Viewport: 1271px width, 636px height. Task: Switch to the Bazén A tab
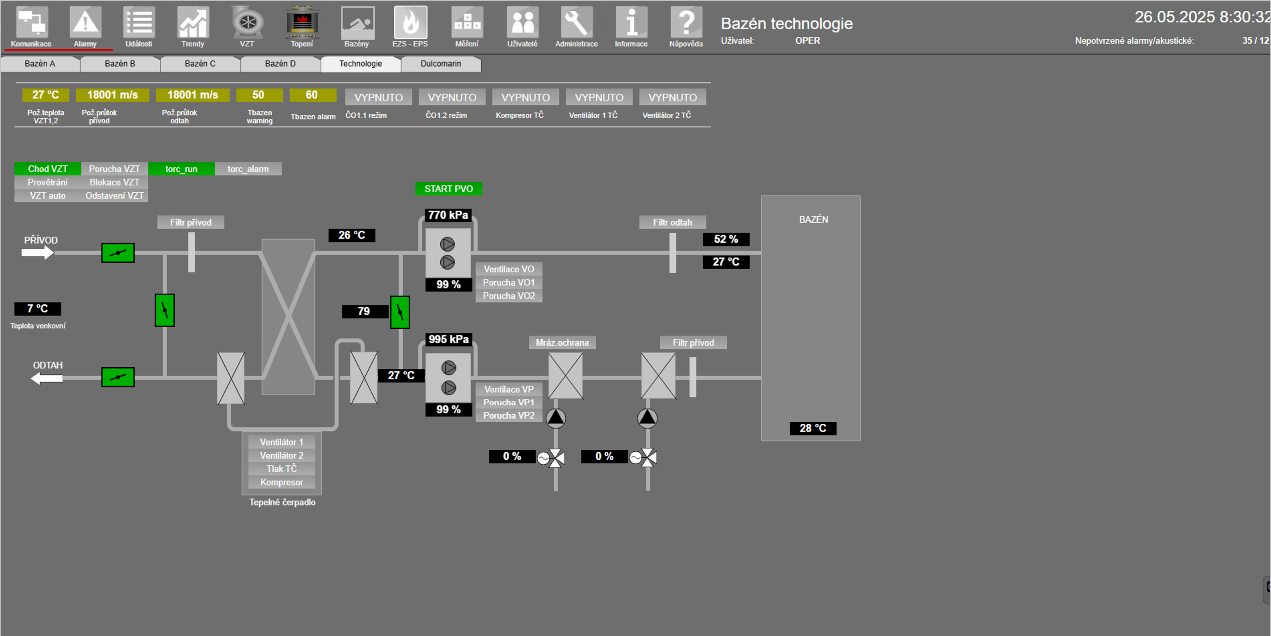coord(40,64)
